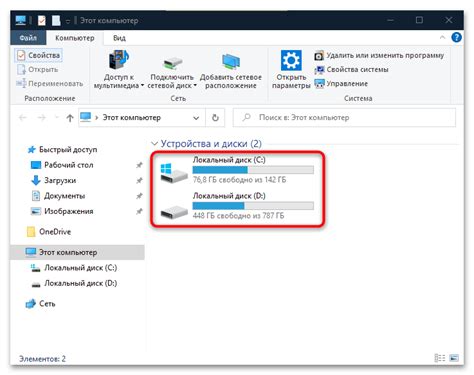474x375 pixels.
Task: Go back with the back arrow
Action: click(23, 117)
